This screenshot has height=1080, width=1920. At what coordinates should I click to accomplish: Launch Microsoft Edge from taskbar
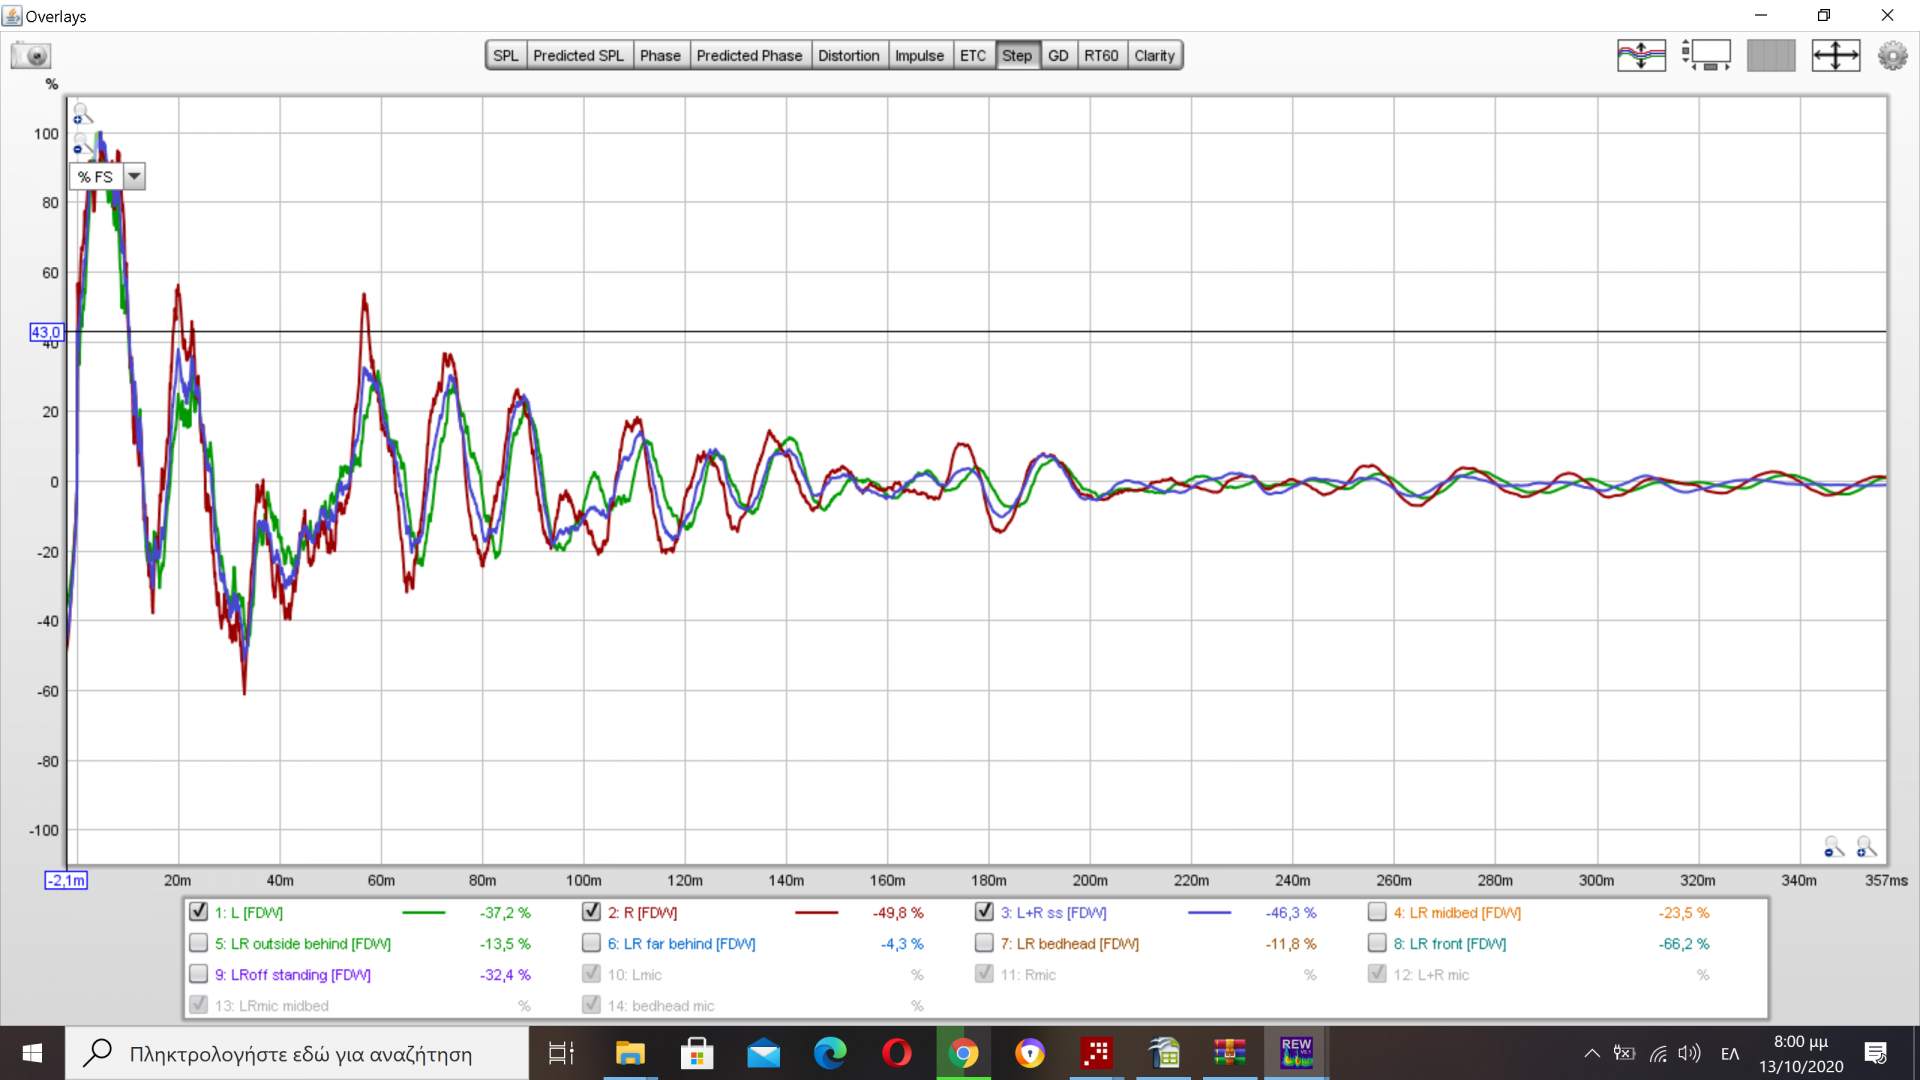coord(830,1053)
